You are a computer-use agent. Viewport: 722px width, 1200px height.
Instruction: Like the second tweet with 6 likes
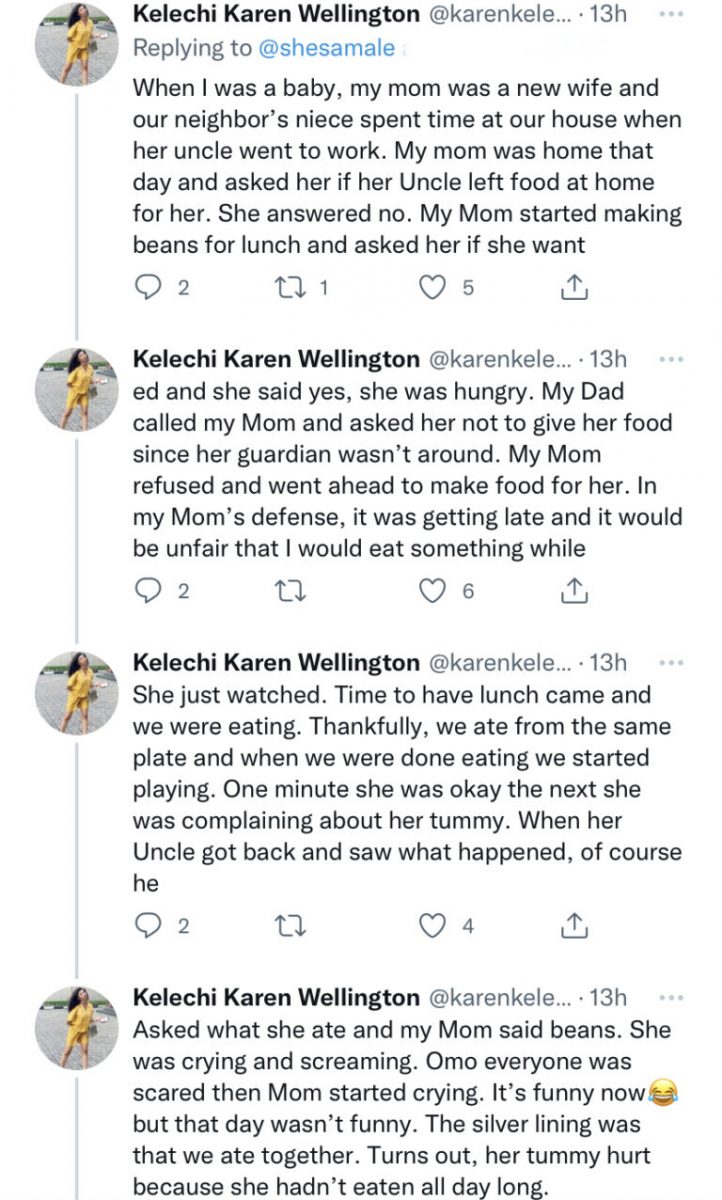[432, 591]
